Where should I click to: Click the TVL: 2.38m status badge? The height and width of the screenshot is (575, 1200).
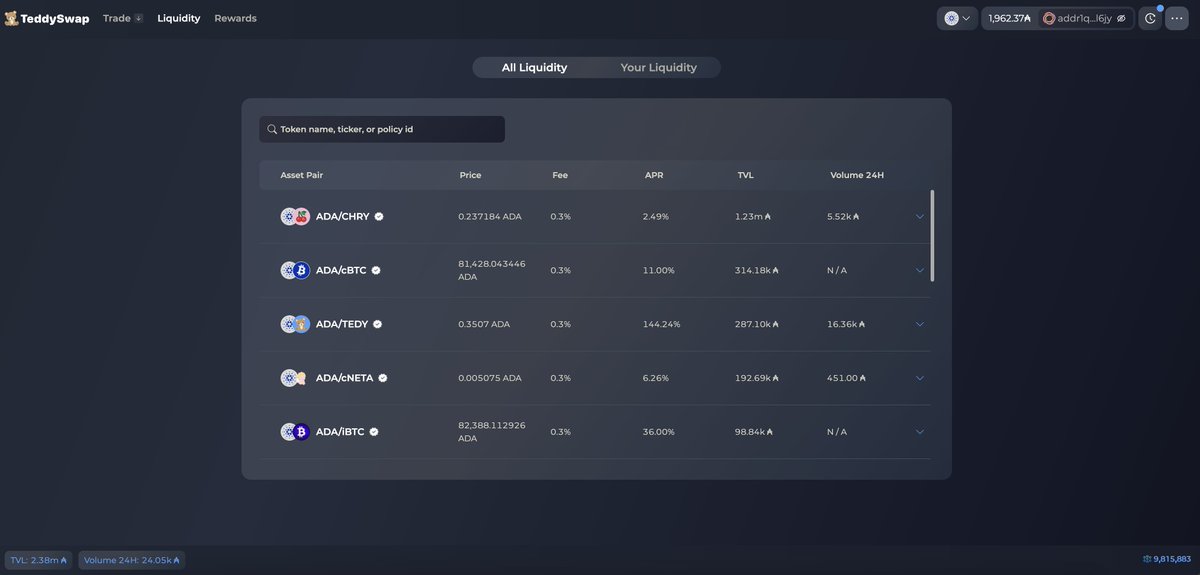coord(38,560)
